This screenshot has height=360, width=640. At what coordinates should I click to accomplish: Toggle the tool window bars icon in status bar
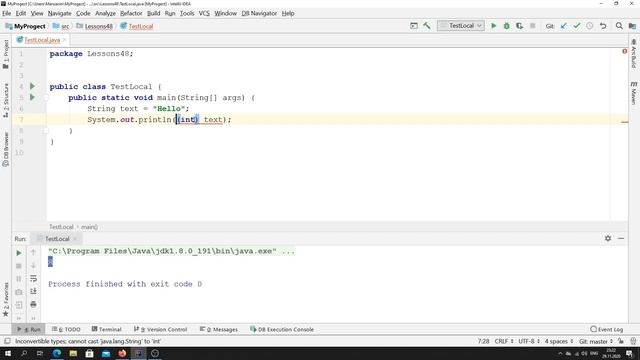pos(7,341)
